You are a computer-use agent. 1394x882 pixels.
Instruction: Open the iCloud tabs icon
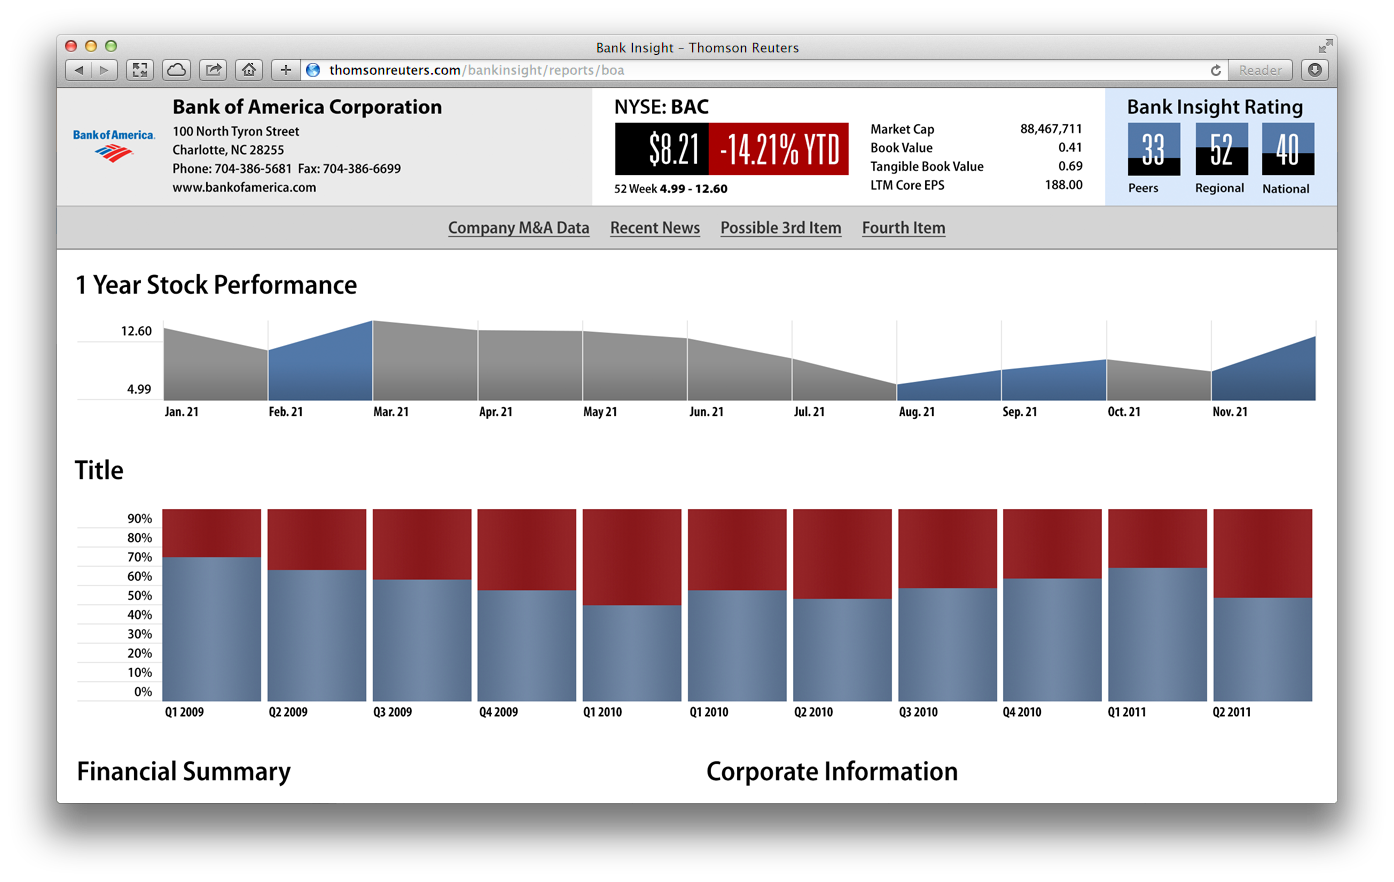(x=176, y=70)
